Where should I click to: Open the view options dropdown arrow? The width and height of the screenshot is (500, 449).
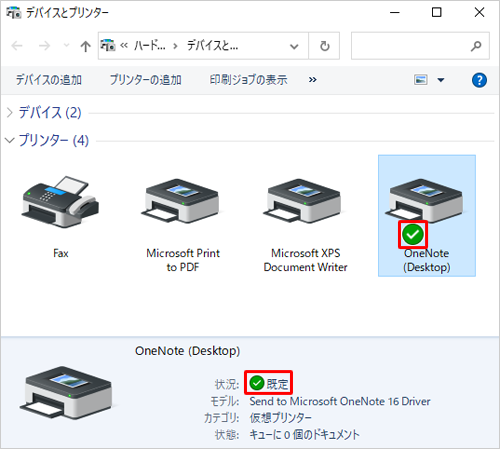click(441, 80)
